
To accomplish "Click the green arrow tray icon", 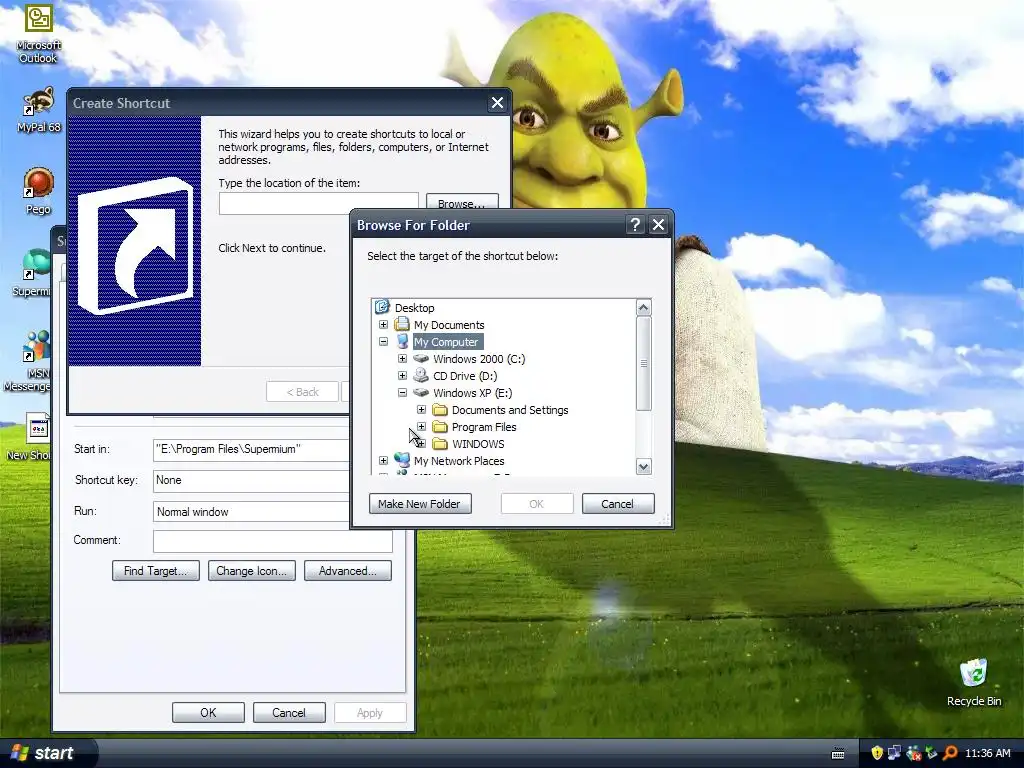I will (x=931, y=753).
